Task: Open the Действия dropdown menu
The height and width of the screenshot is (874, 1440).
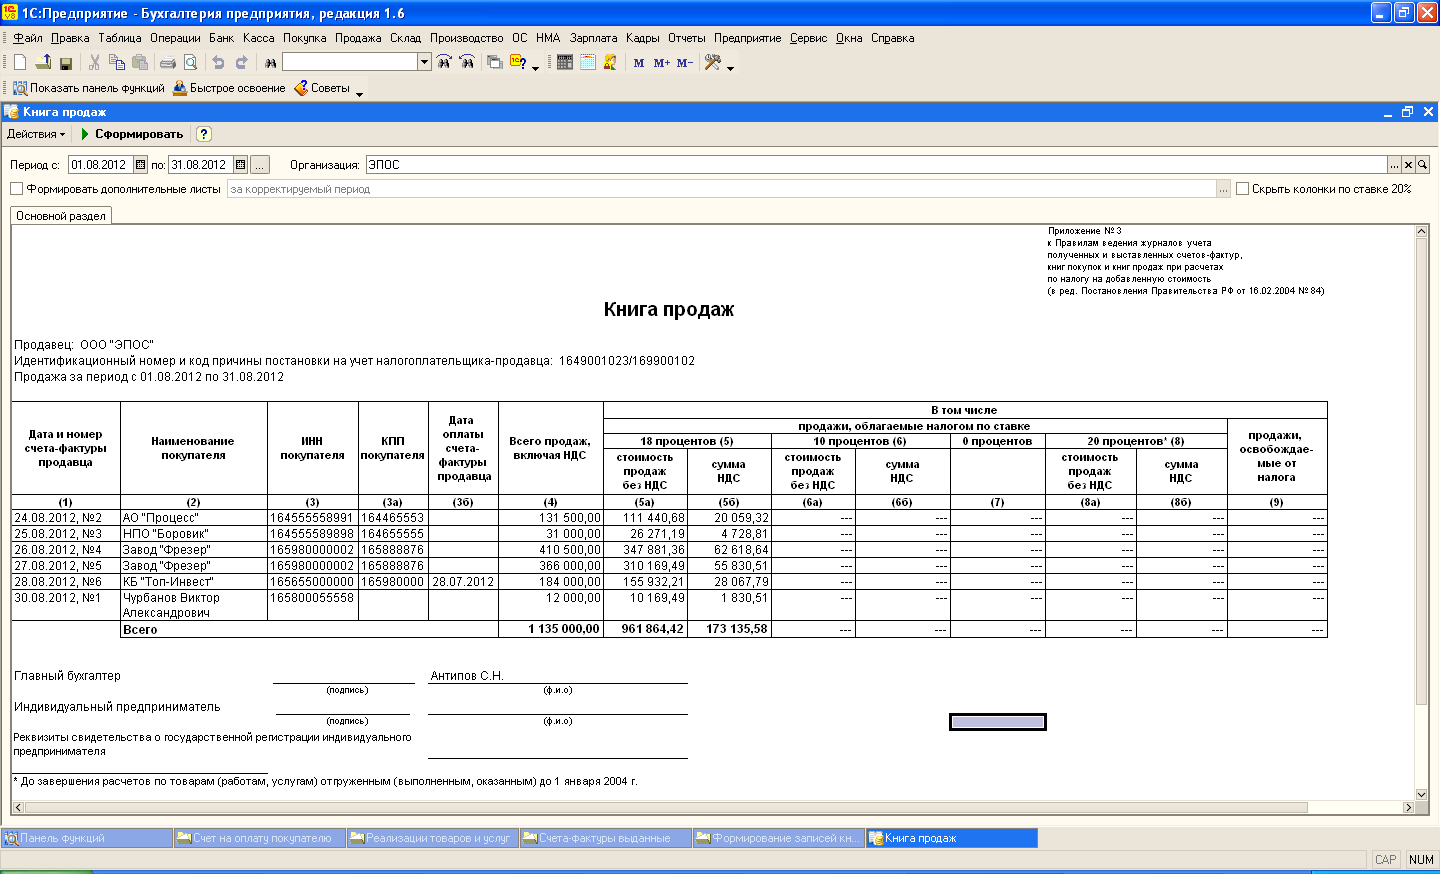Action: [36, 134]
